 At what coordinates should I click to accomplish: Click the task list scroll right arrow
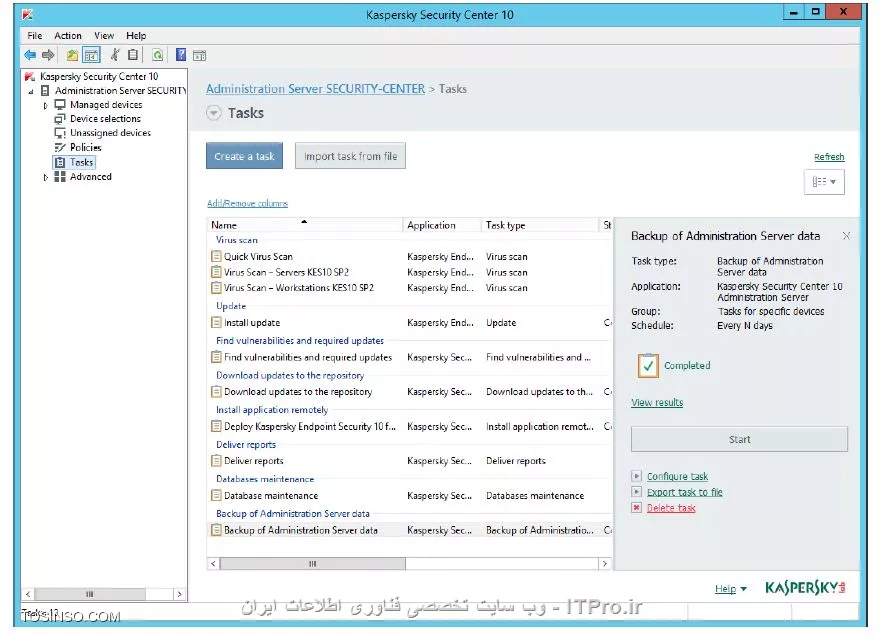click(x=605, y=563)
